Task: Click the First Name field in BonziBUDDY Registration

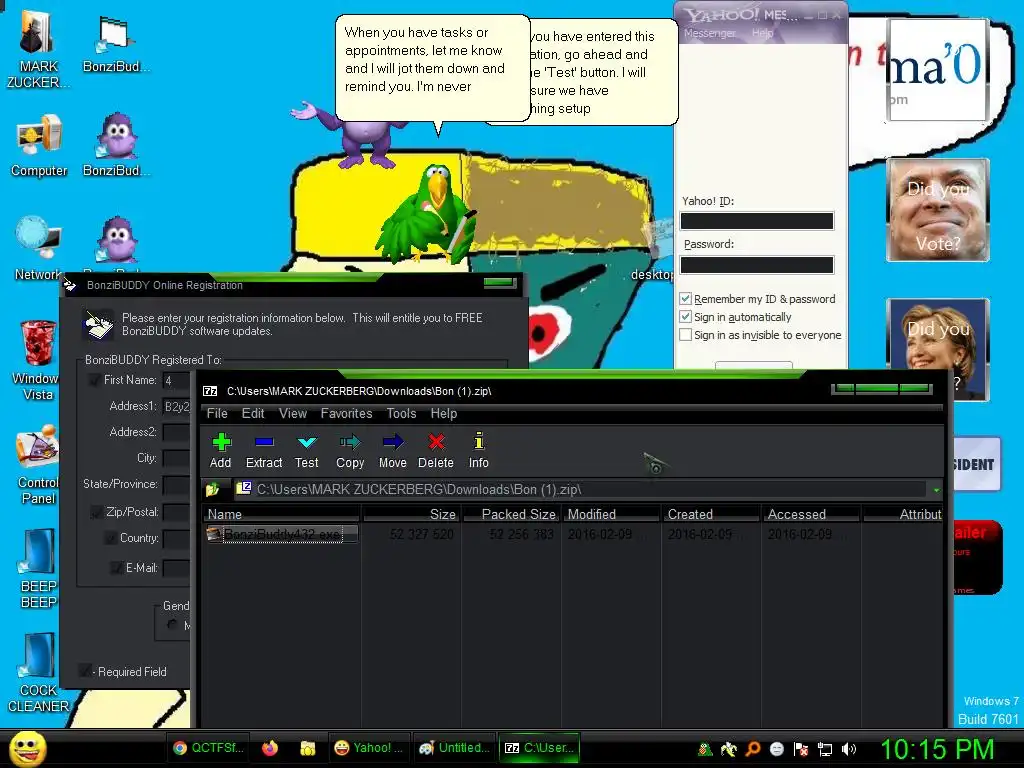Action: 176,380
